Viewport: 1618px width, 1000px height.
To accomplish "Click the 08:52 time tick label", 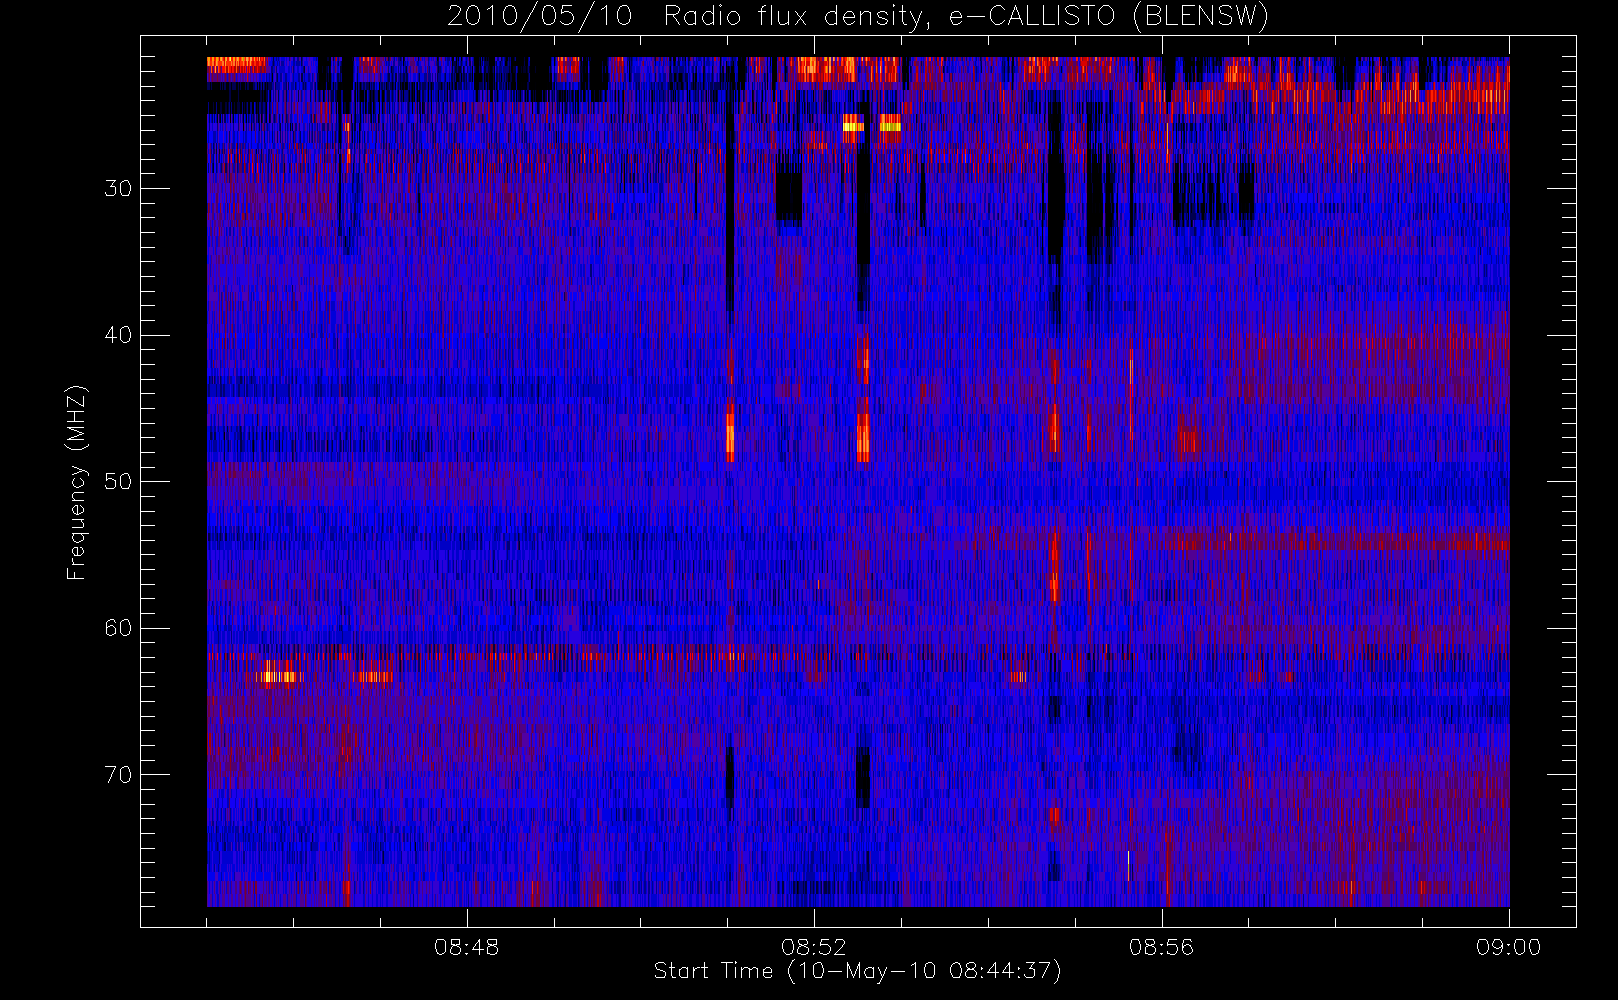I will pos(814,947).
